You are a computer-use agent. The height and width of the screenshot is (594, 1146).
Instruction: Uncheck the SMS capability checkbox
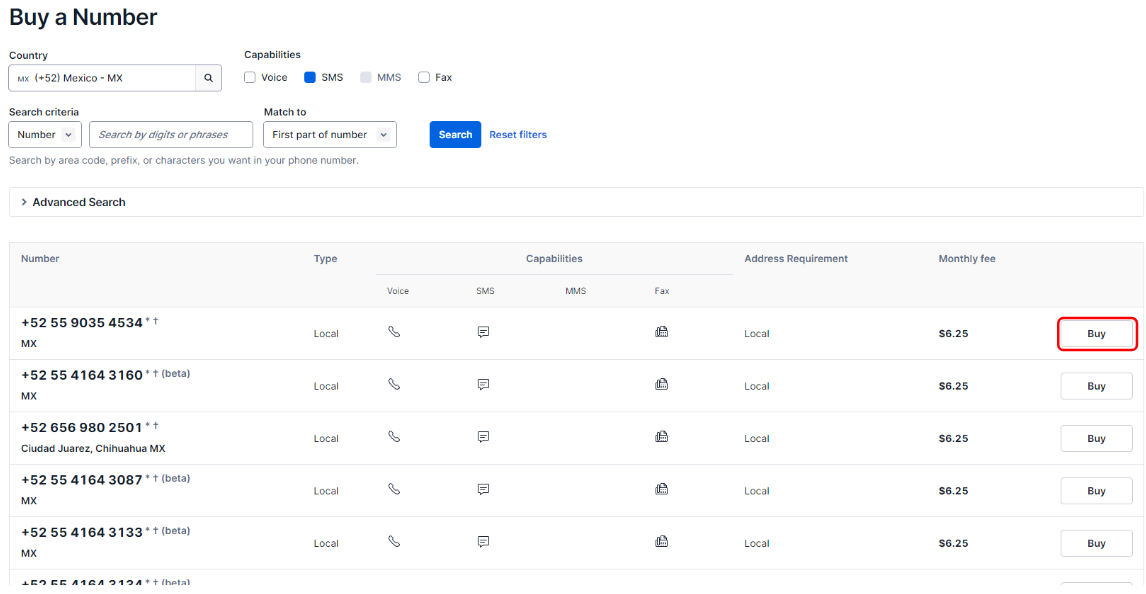(x=310, y=77)
